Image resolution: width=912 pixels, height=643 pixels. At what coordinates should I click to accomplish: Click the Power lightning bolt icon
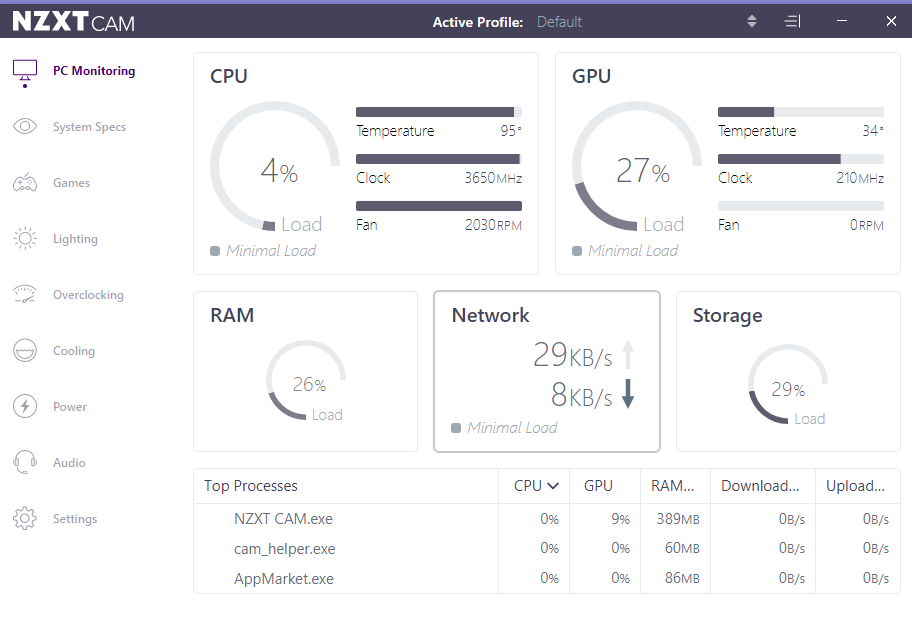pyautogui.click(x=25, y=407)
